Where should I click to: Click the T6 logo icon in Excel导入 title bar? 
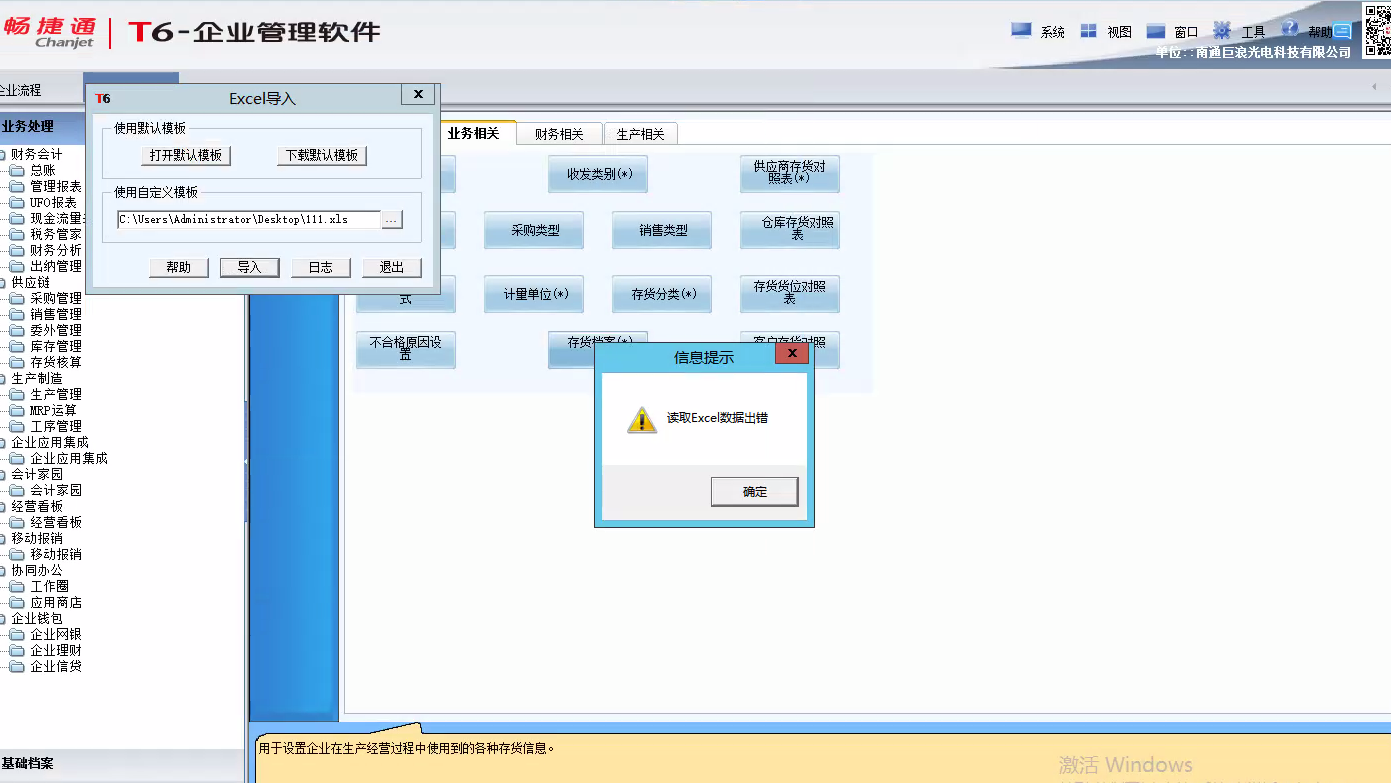pyautogui.click(x=103, y=98)
